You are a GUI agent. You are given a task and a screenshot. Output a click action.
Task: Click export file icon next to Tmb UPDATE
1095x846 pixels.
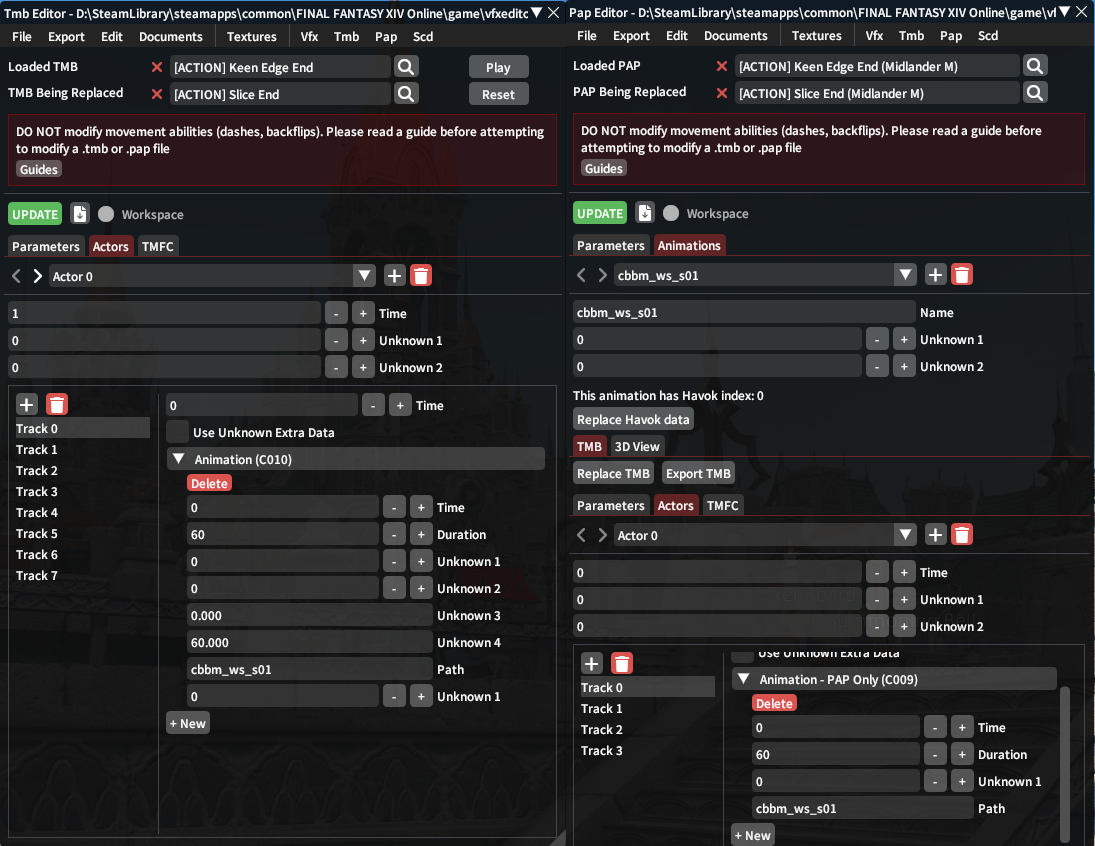pyautogui.click(x=80, y=214)
